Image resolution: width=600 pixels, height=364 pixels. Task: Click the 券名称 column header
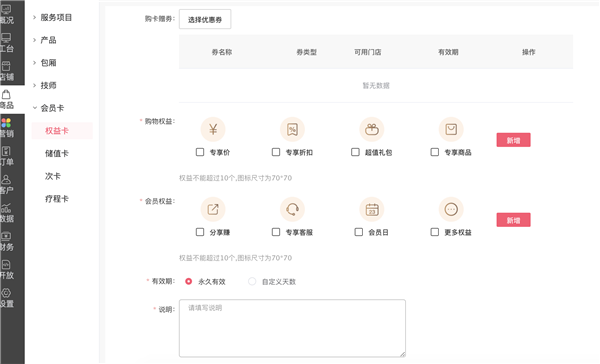(222, 52)
